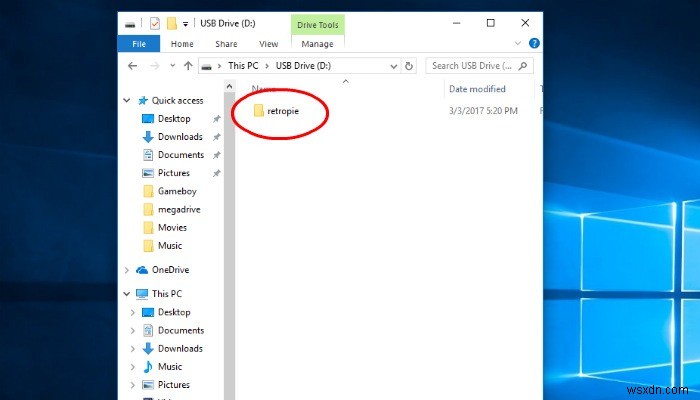Viewport: 700px width, 400px height.
Task: Select Quick access in the navigation pane
Action: pos(177,100)
